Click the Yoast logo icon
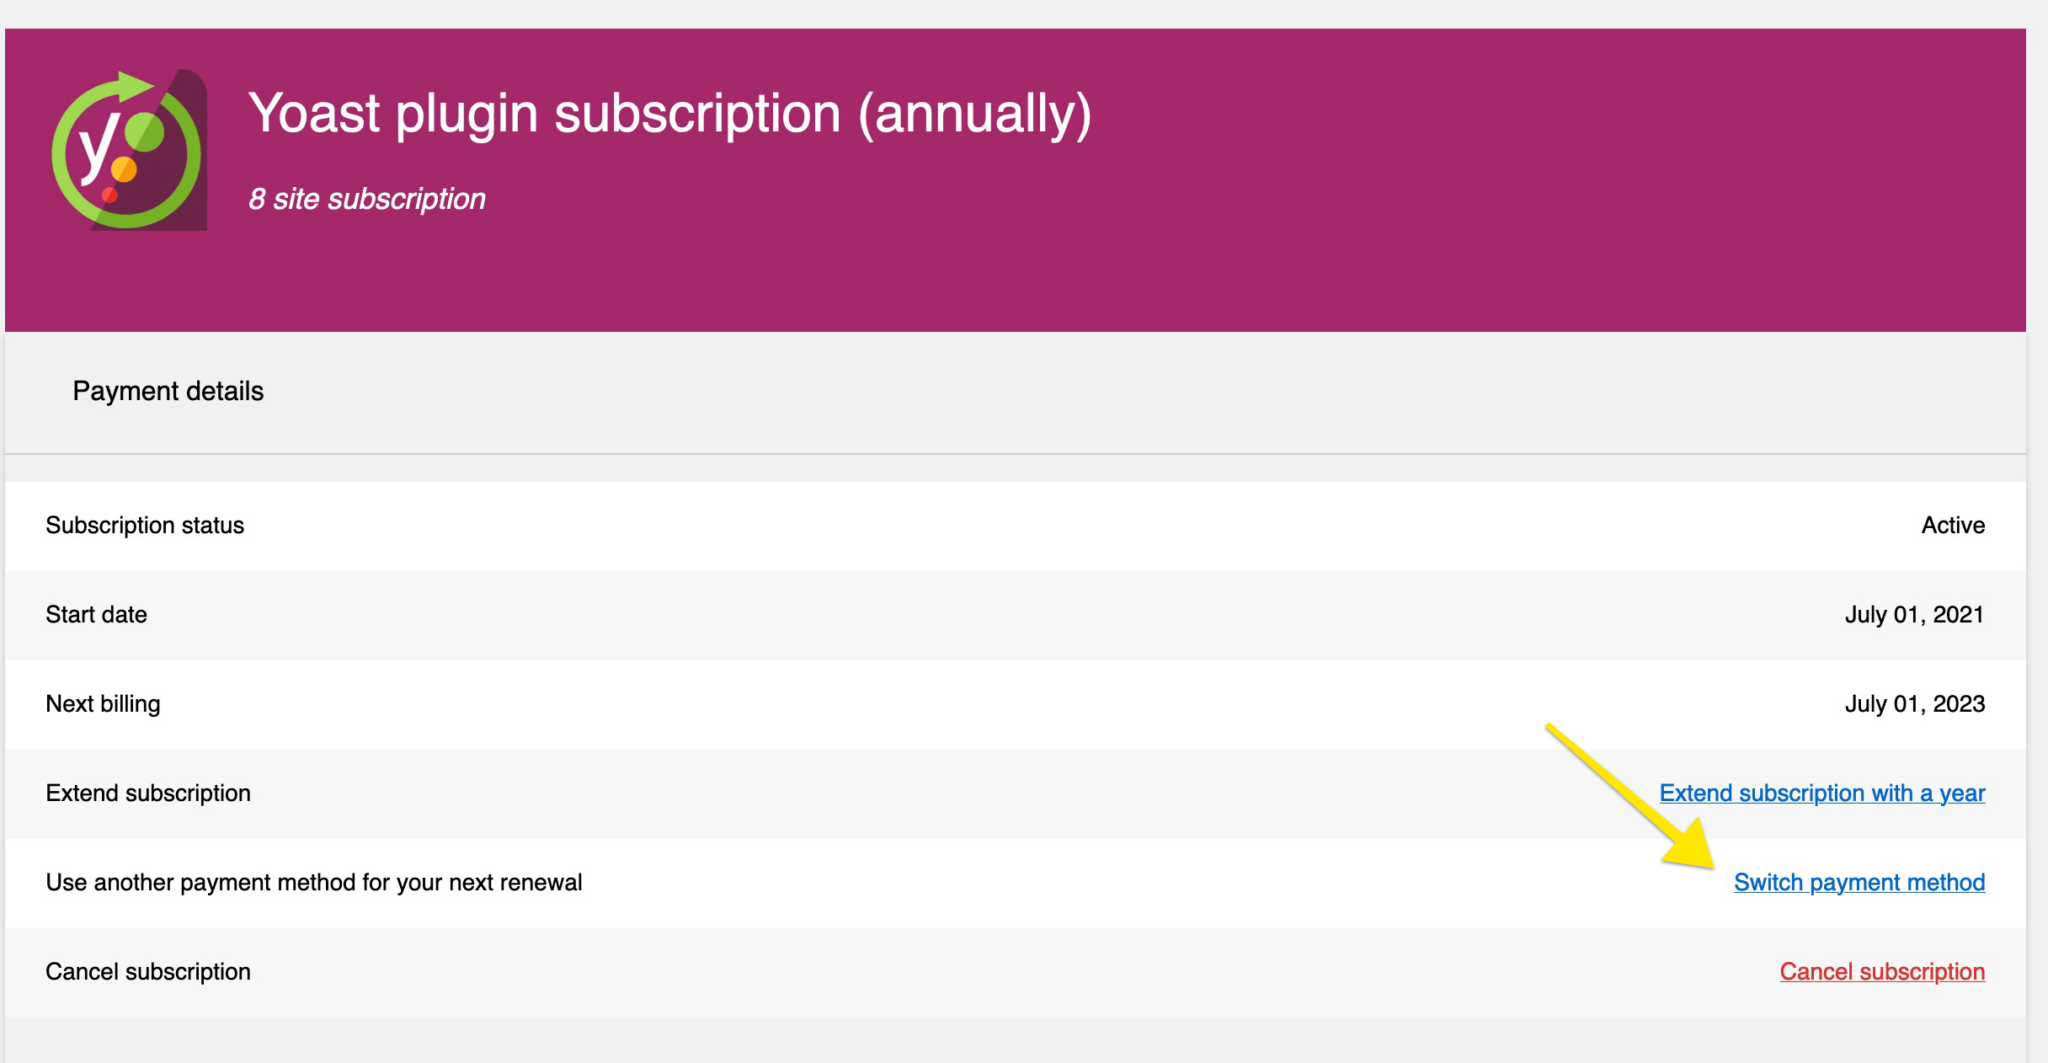 click(128, 150)
